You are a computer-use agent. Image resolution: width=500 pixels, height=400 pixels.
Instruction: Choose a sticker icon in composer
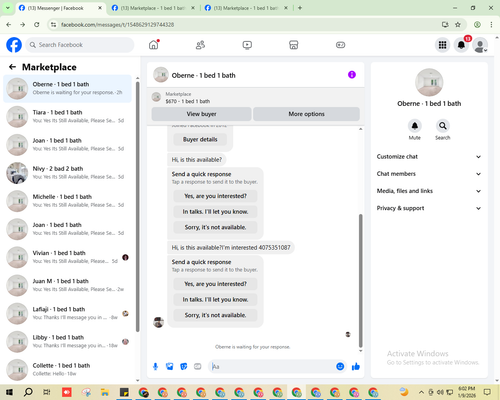[184, 367]
